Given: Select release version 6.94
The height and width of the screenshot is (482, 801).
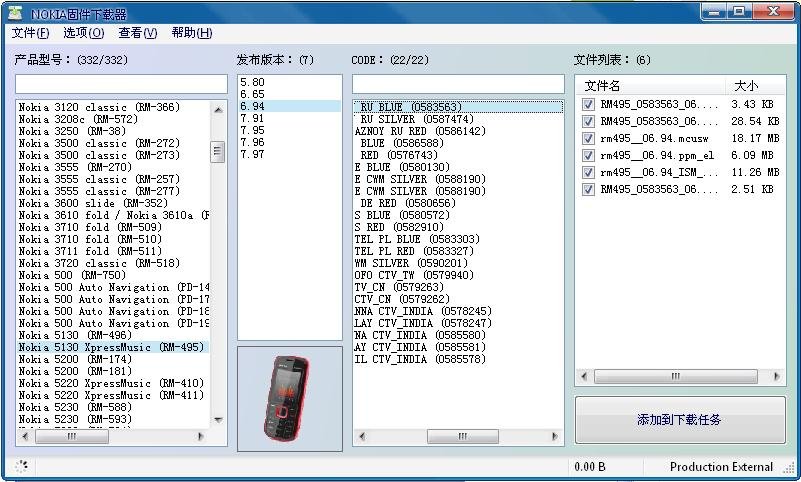Looking at the screenshot, I should (290, 106).
